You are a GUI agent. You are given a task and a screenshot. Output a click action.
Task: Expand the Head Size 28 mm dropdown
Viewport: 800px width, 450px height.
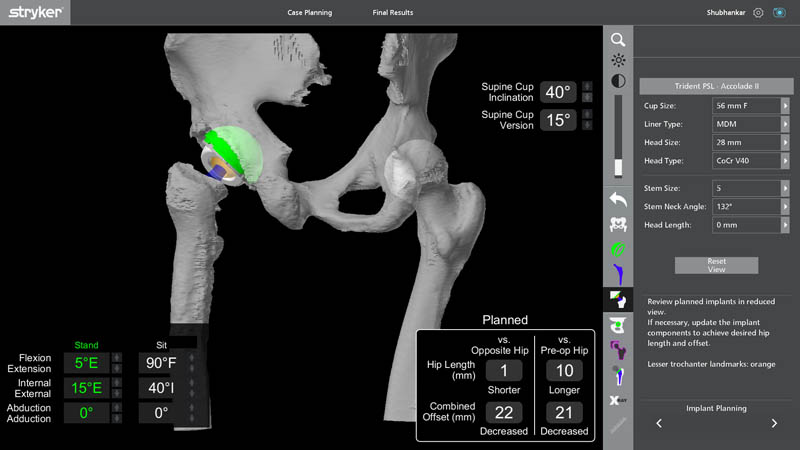pos(751,142)
